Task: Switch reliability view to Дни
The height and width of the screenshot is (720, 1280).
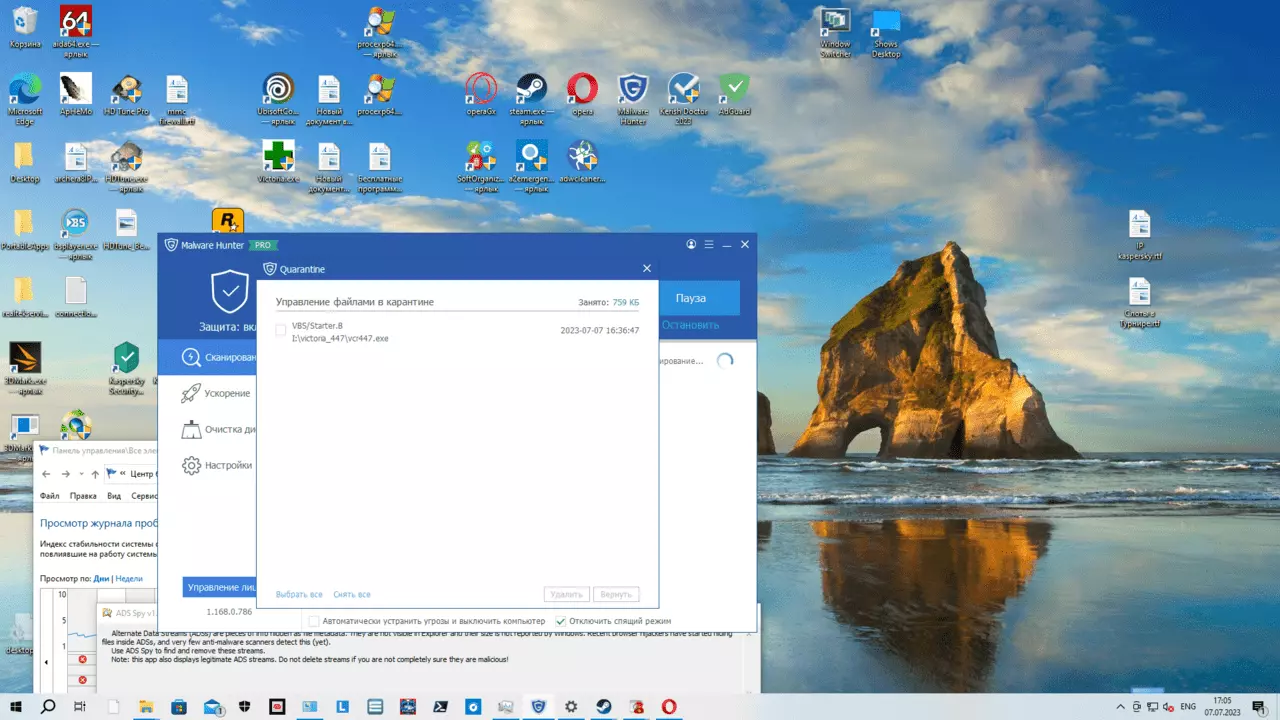Action: pos(101,579)
